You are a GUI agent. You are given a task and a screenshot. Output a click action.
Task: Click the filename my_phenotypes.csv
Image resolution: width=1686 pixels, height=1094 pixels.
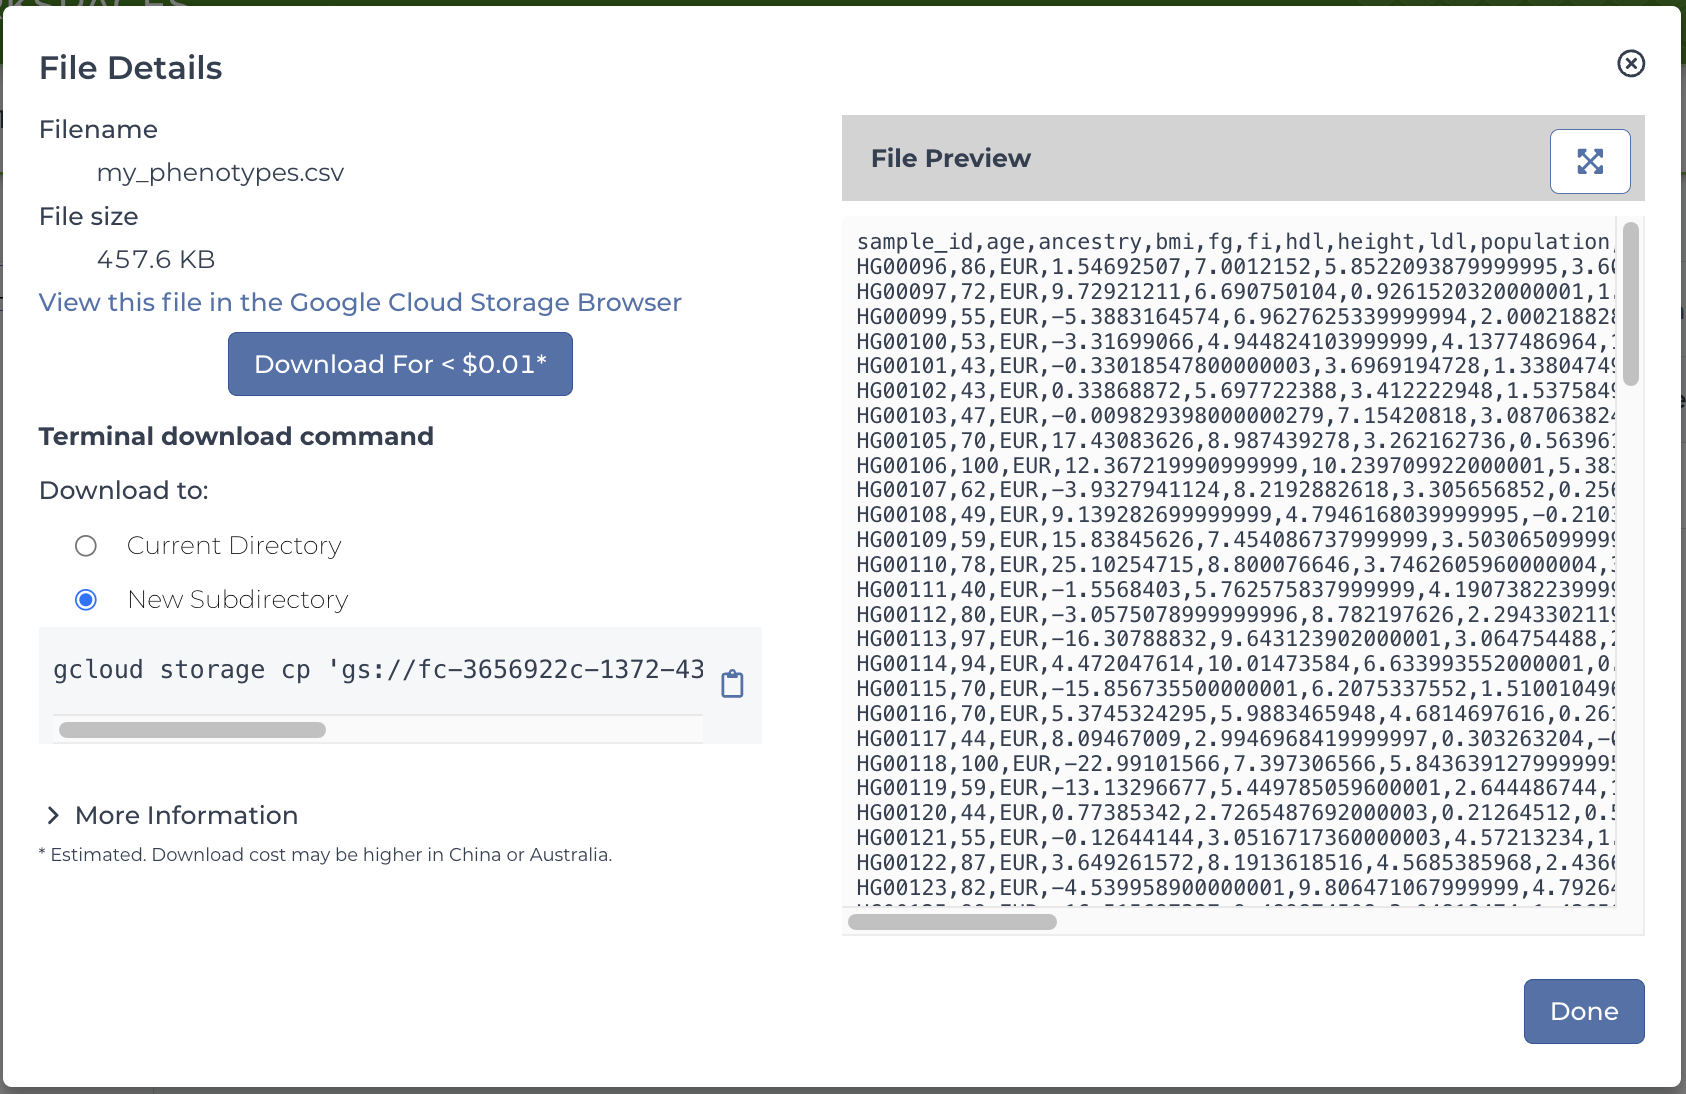click(220, 173)
